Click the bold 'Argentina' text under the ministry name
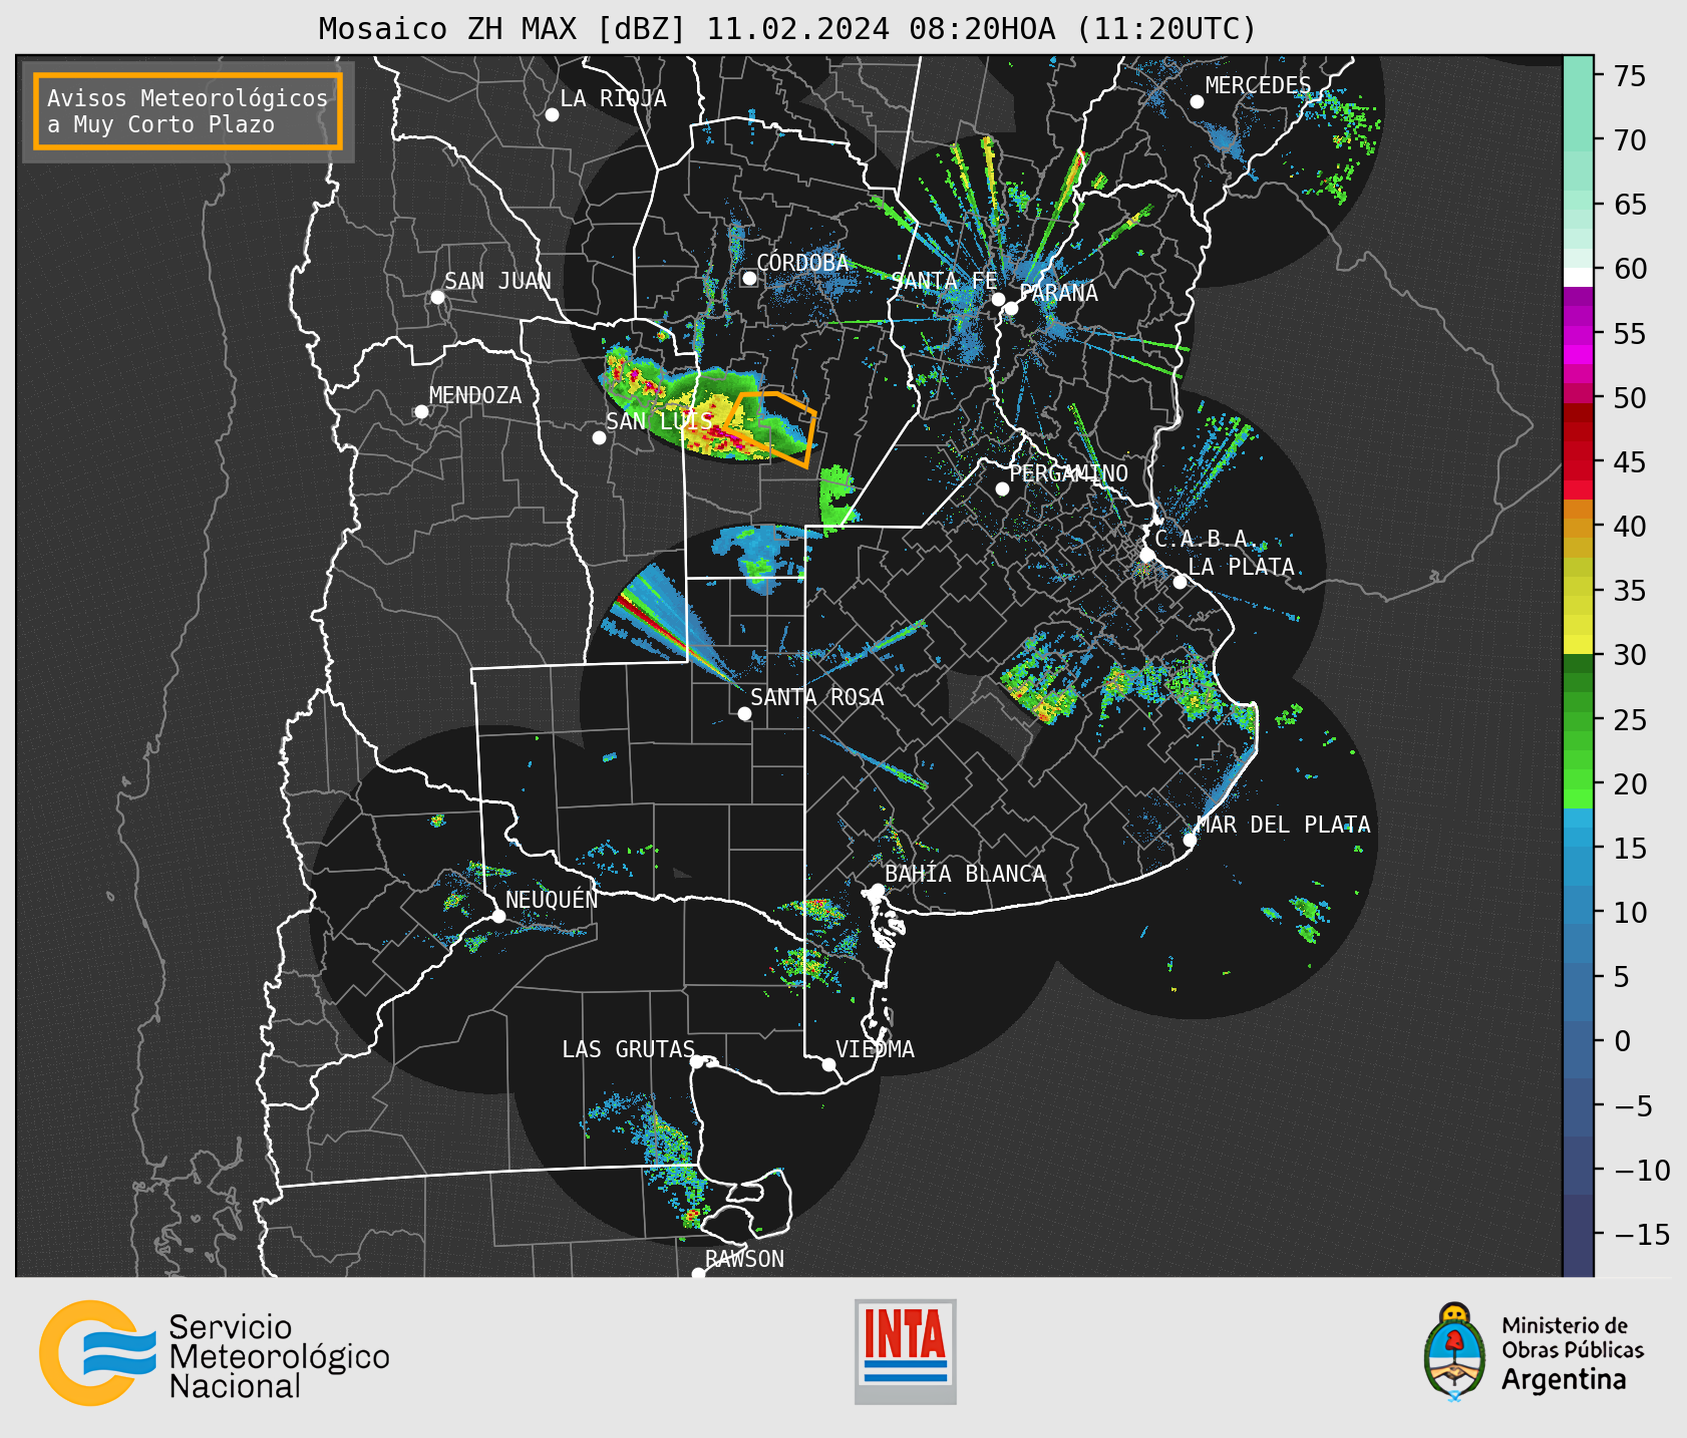 [x=1564, y=1380]
